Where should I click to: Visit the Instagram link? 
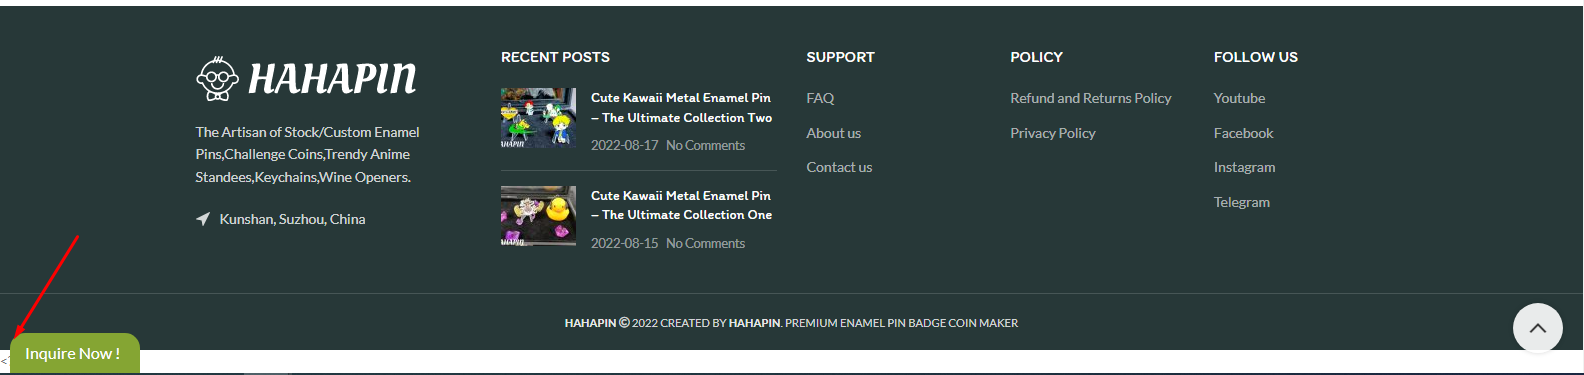pyautogui.click(x=1244, y=167)
